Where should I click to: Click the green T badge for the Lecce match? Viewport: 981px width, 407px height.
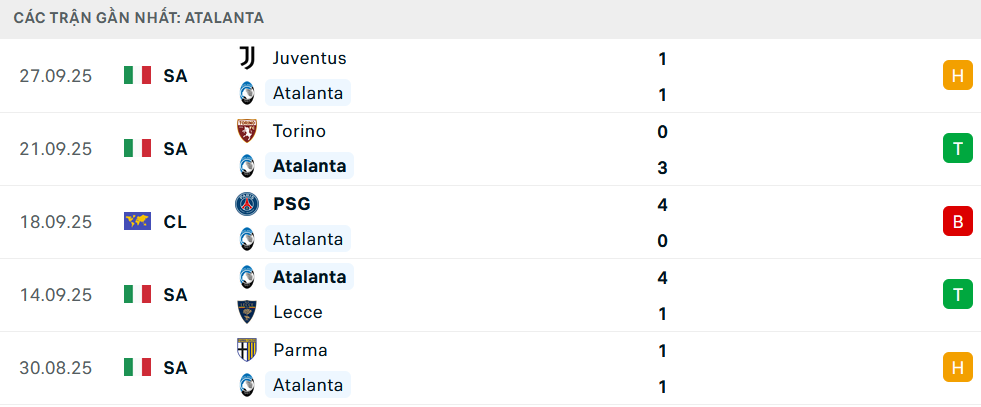[957, 294]
